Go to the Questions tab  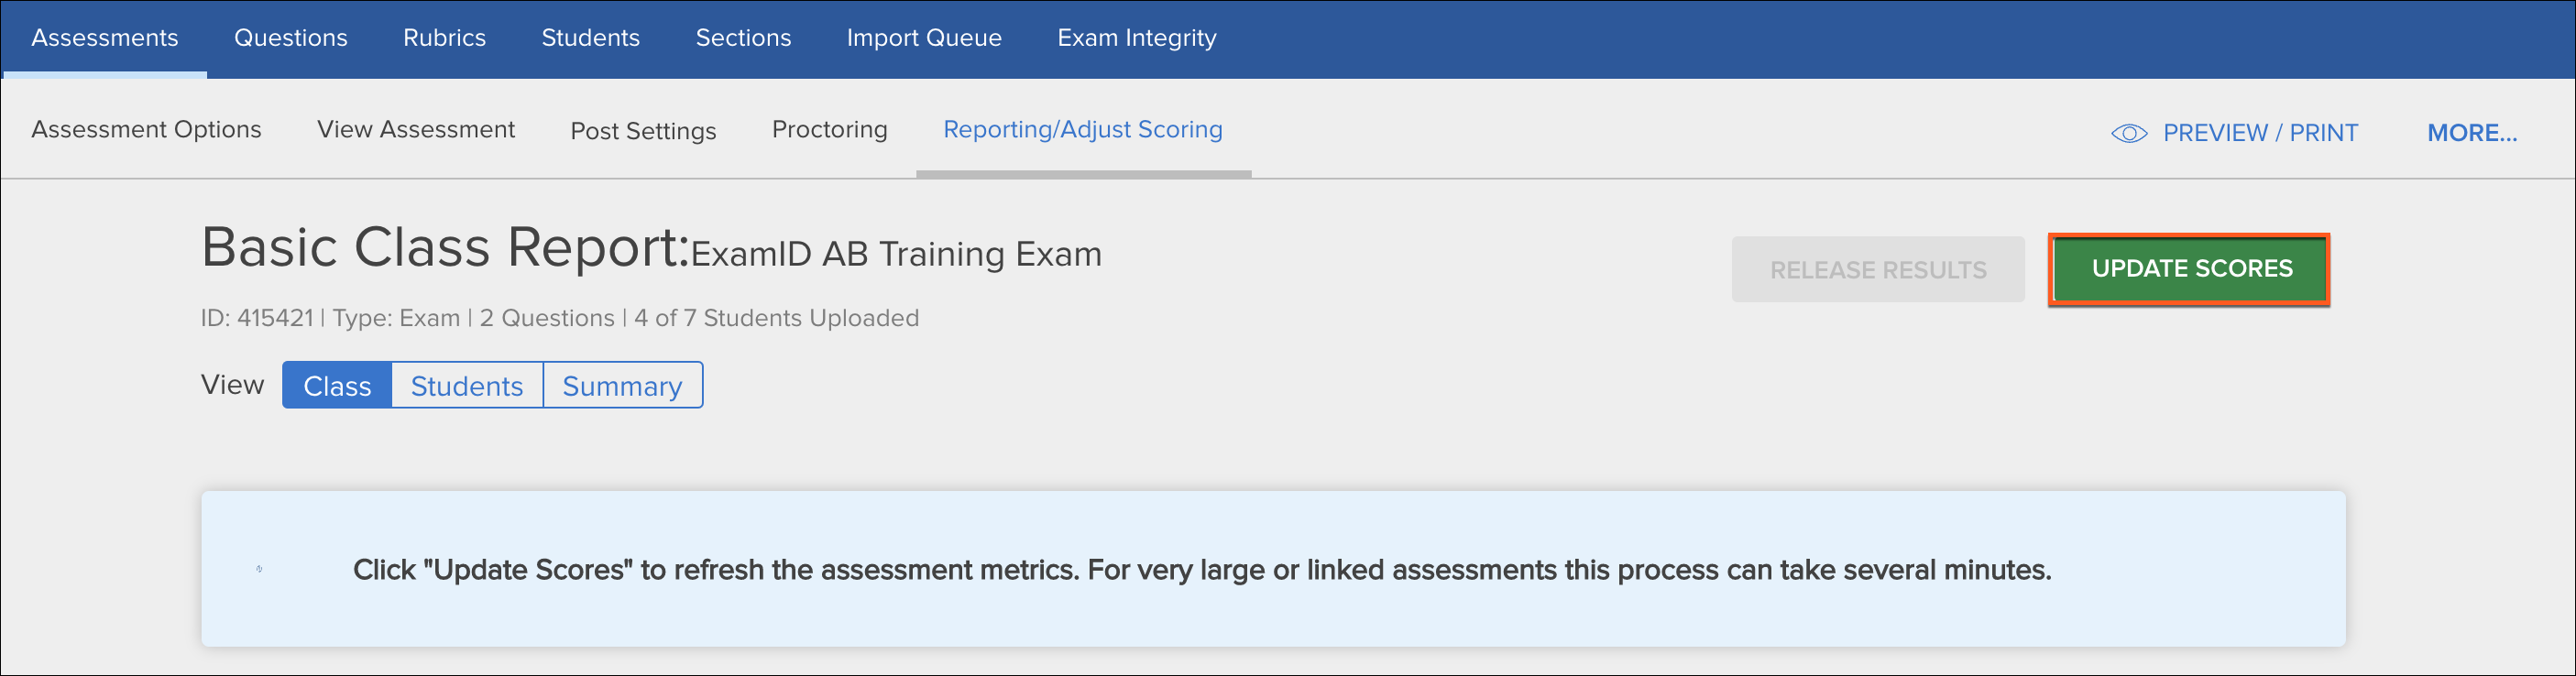(x=291, y=38)
